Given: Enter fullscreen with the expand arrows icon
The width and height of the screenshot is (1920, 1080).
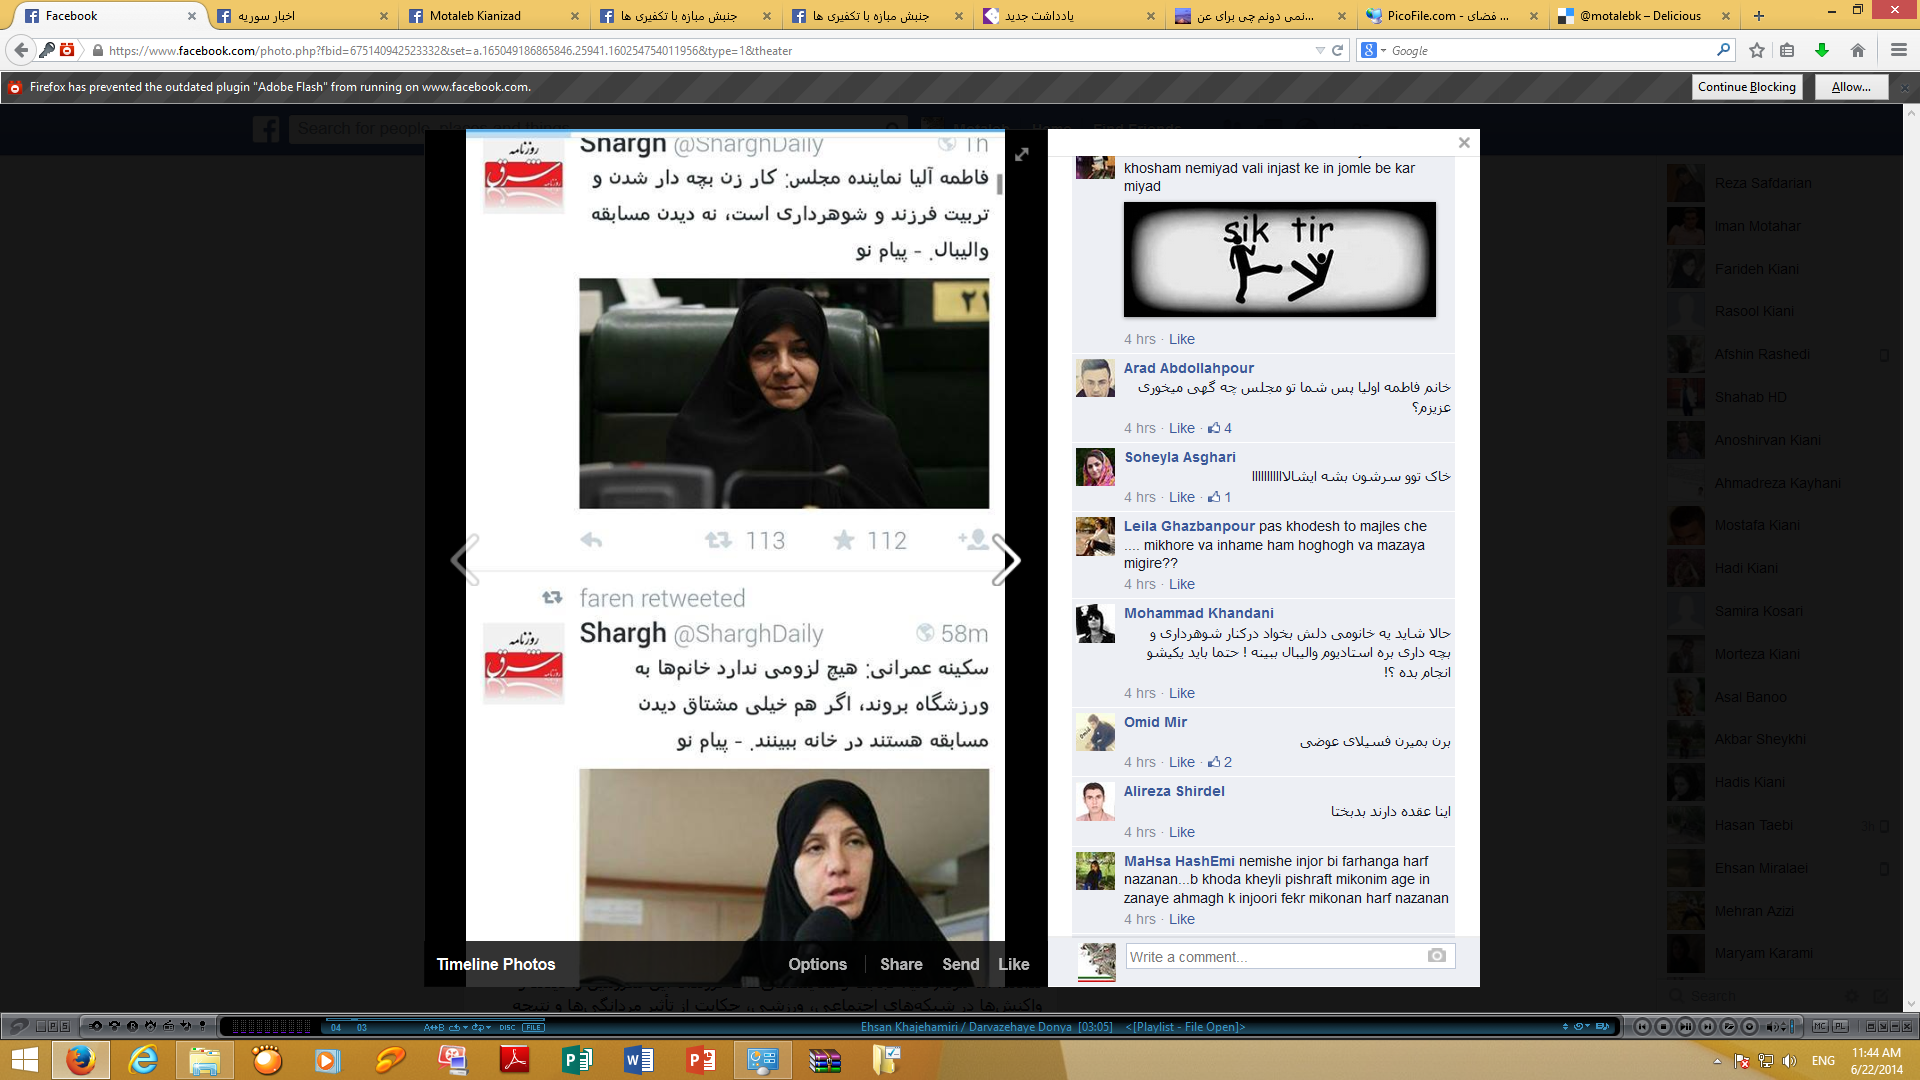Looking at the screenshot, I should click(x=1022, y=154).
